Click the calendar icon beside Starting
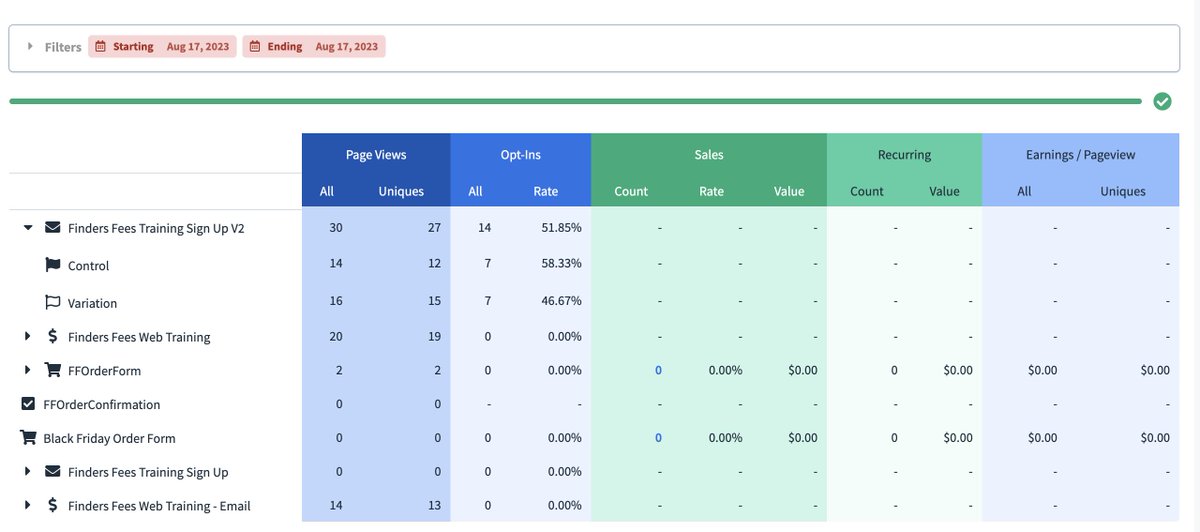This screenshot has width=1200, height=532. pyautogui.click(x=99, y=46)
